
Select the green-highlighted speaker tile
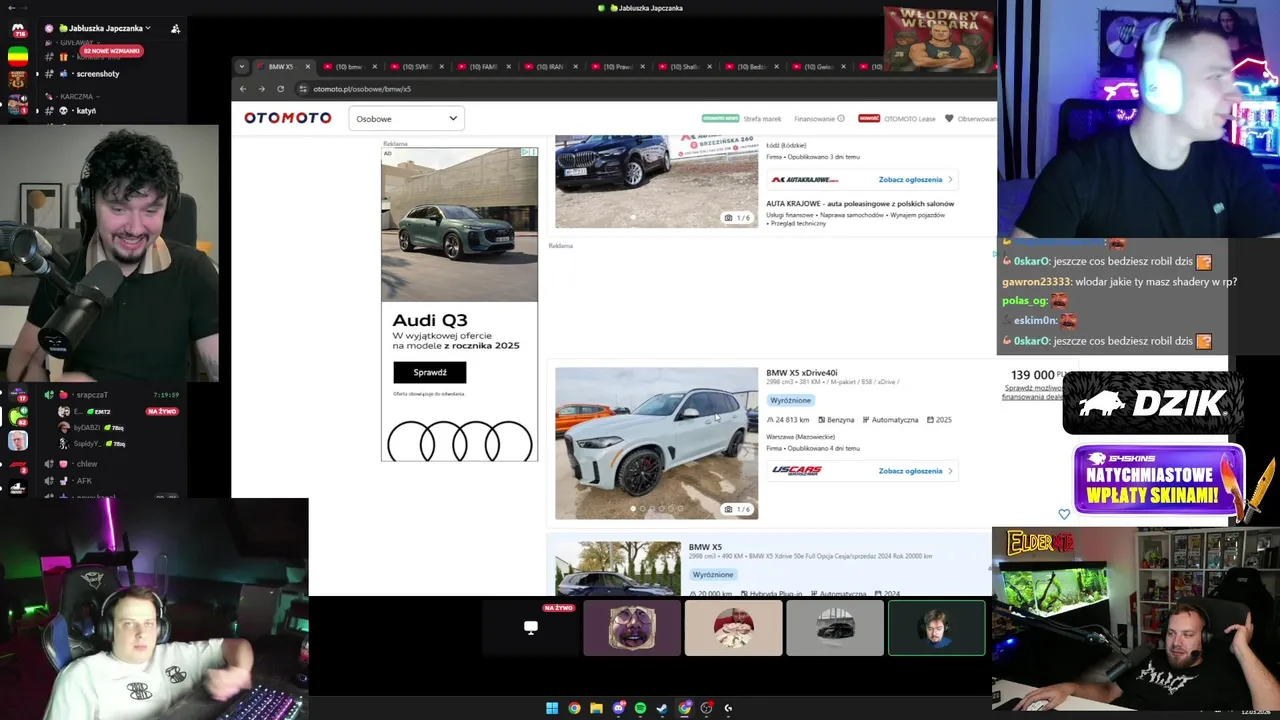936,627
